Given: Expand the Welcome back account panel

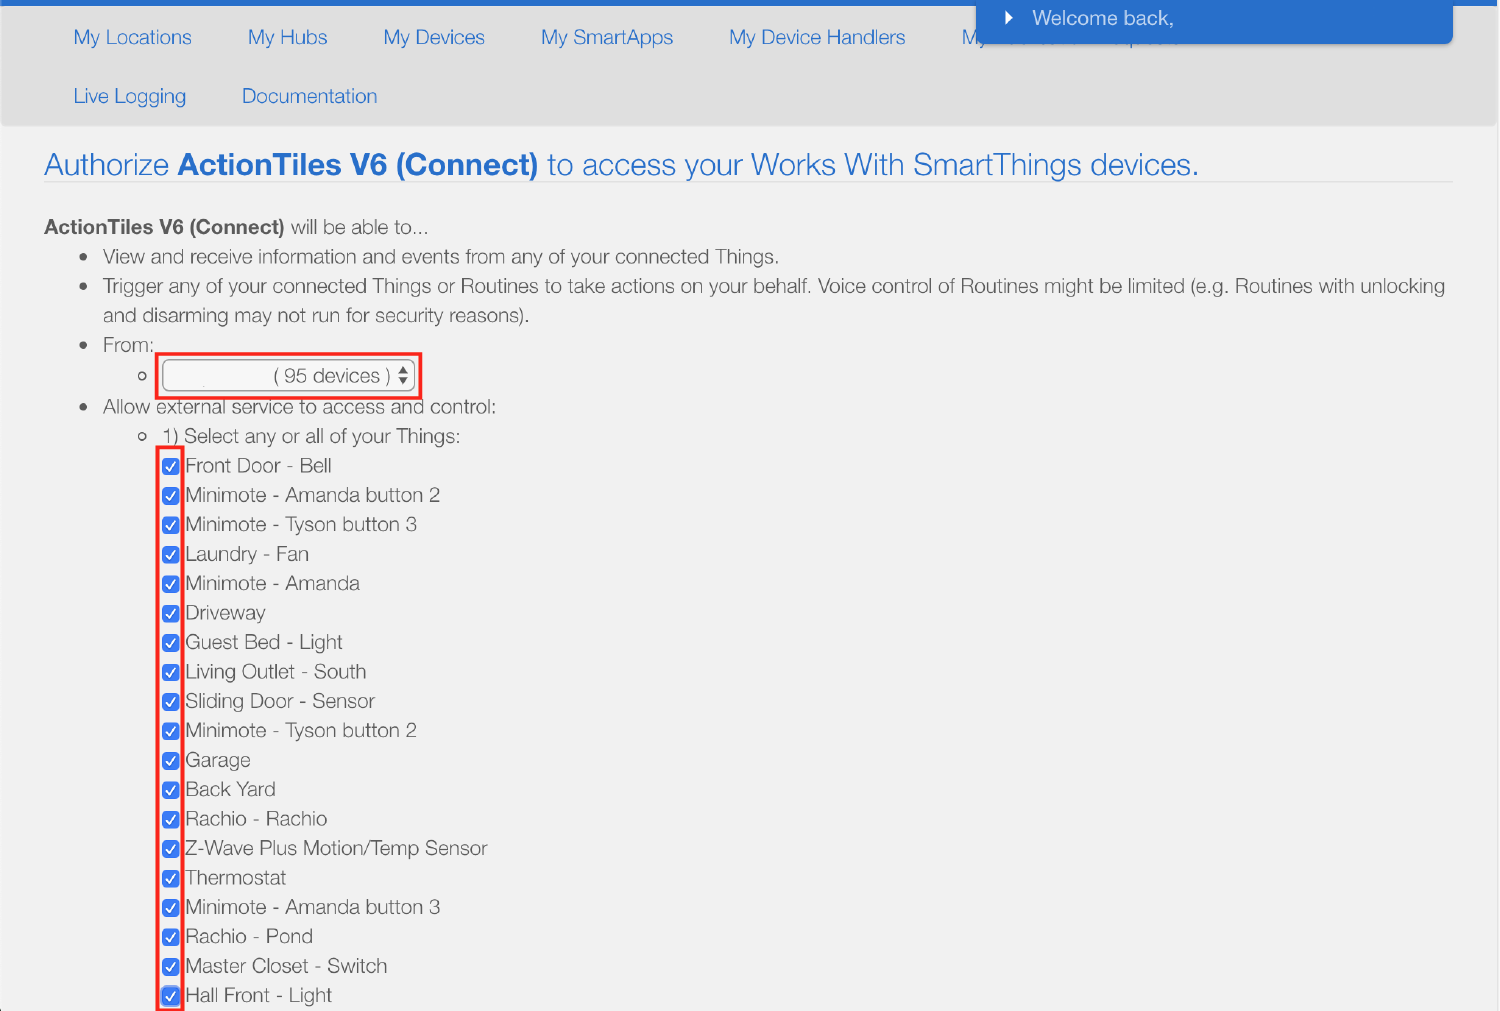Looking at the screenshot, I should [1010, 17].
